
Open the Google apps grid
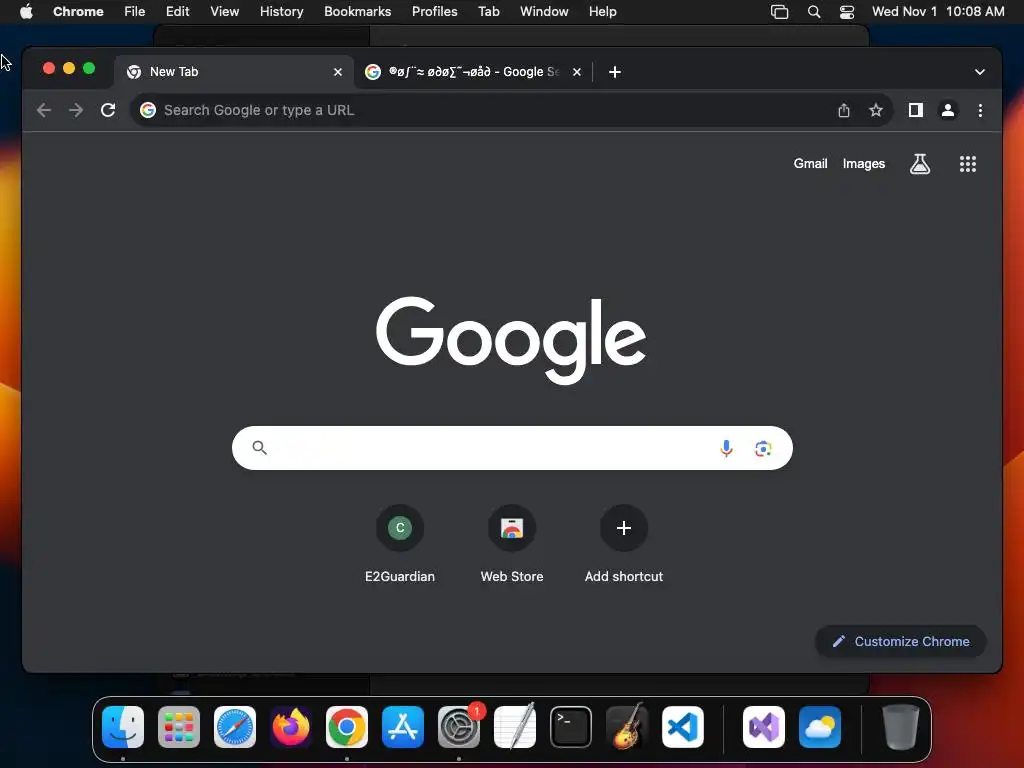(968, 164)
